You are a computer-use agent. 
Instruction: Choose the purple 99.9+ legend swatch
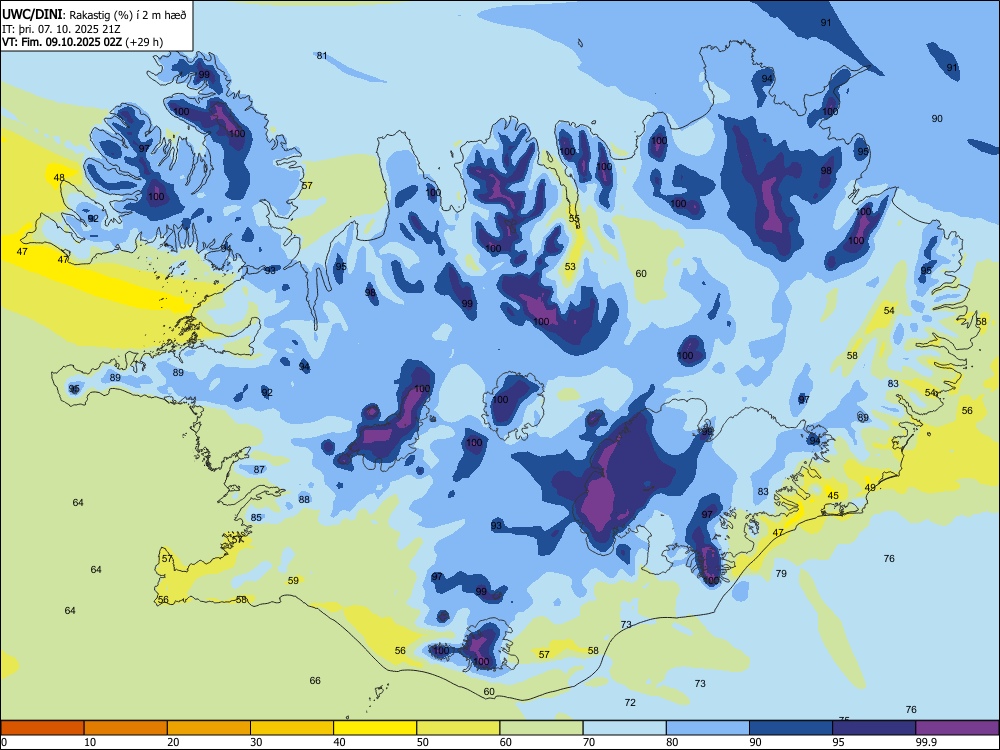pyautogui.click(x=957, y=728)
